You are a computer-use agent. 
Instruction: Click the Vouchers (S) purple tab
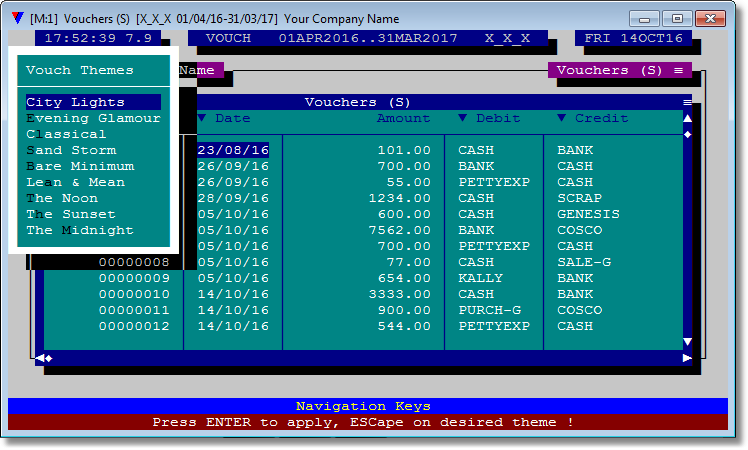[620, 70]
